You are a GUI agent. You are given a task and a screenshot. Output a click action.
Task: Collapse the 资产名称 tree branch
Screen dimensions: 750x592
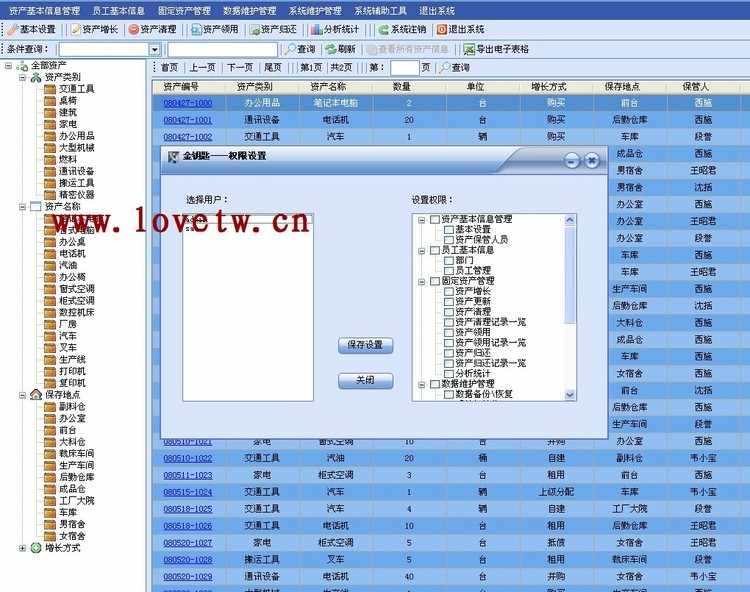(22, 207)
